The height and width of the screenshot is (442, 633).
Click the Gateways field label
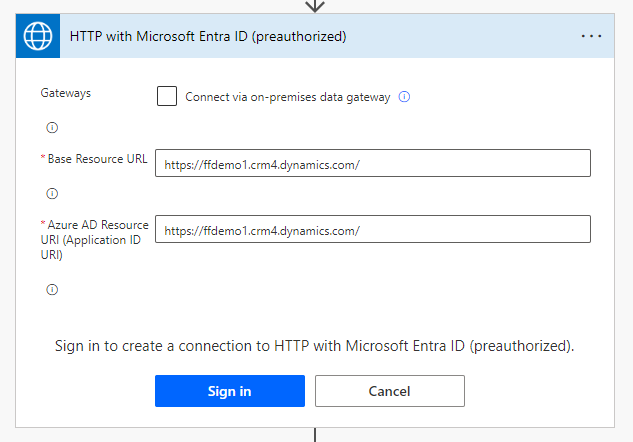point(65,93)
